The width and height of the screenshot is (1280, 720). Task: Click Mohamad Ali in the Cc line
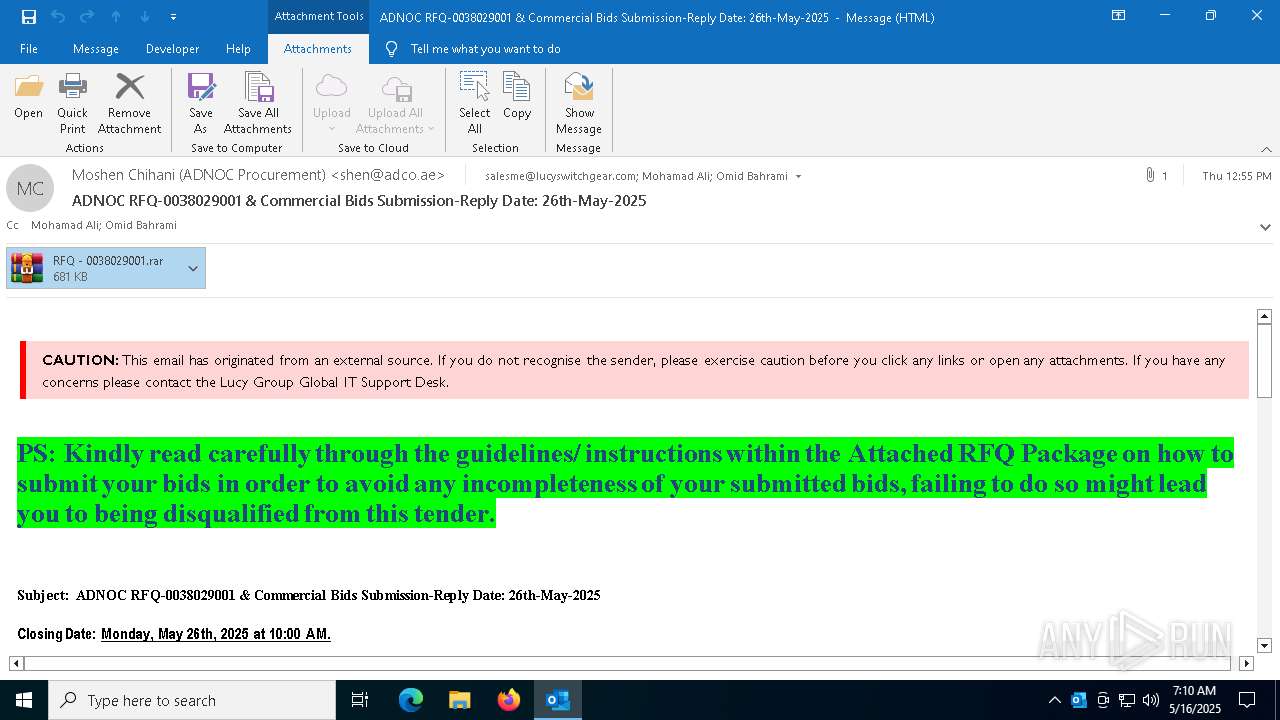click(64, 225)
